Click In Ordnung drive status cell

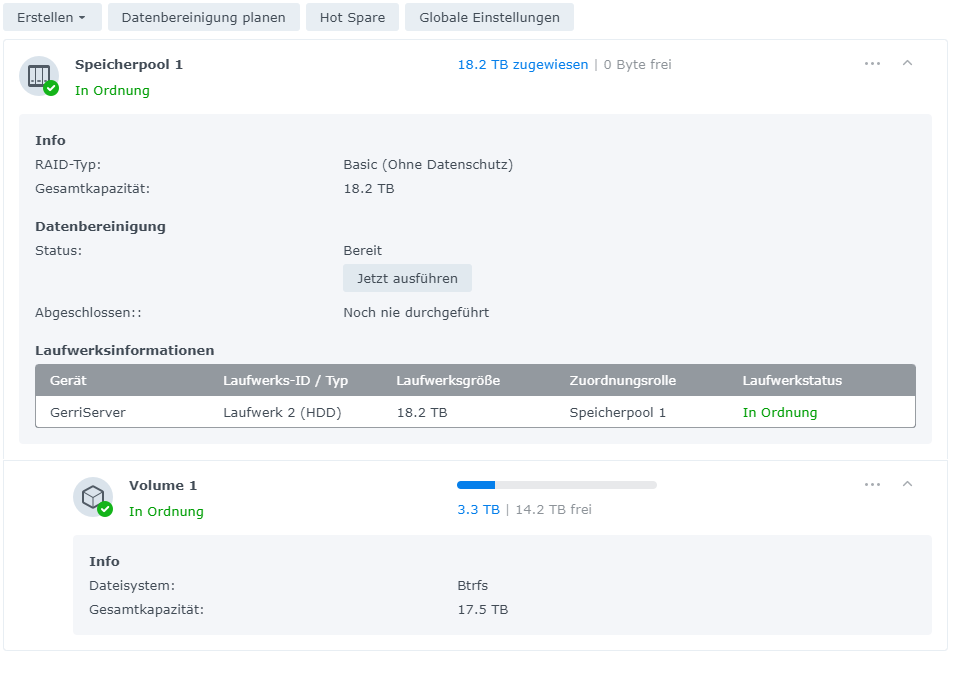(x=780, y=412)
